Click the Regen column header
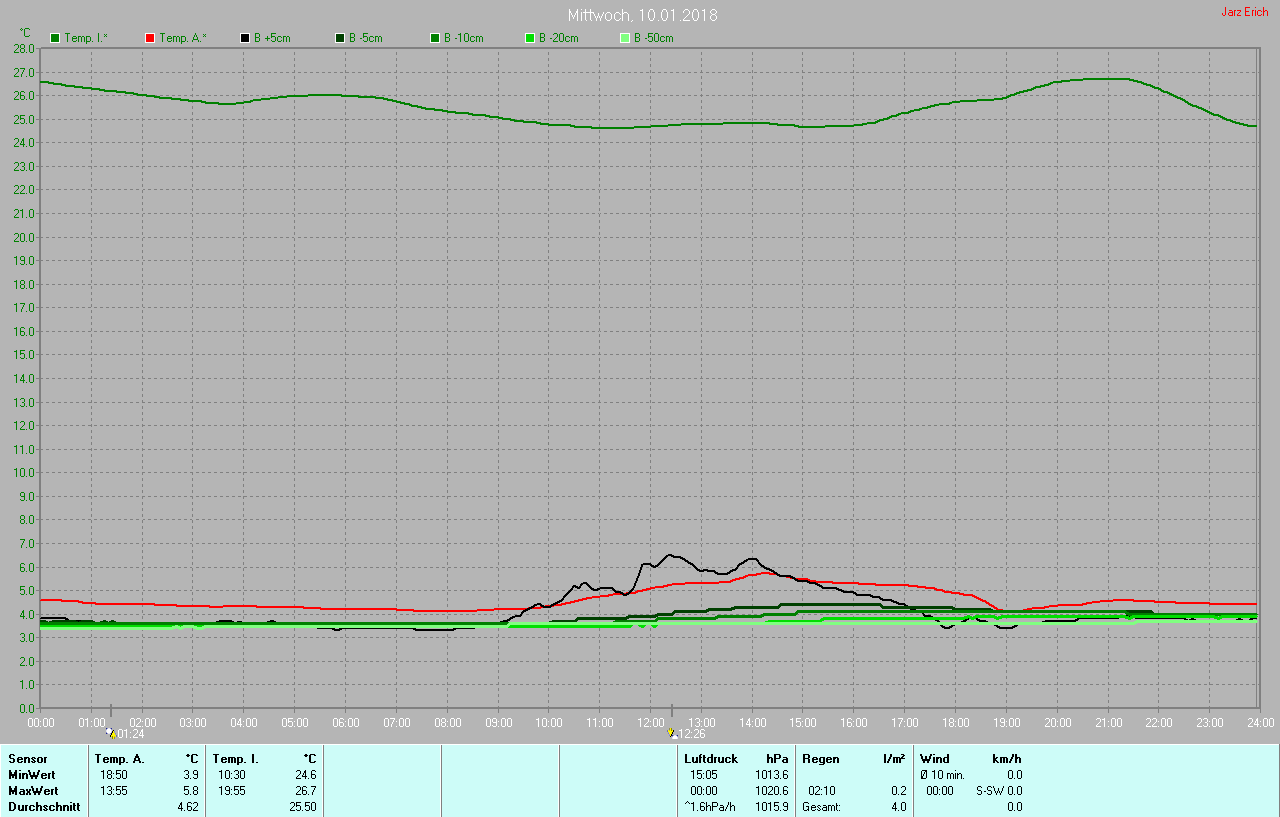 821,759
